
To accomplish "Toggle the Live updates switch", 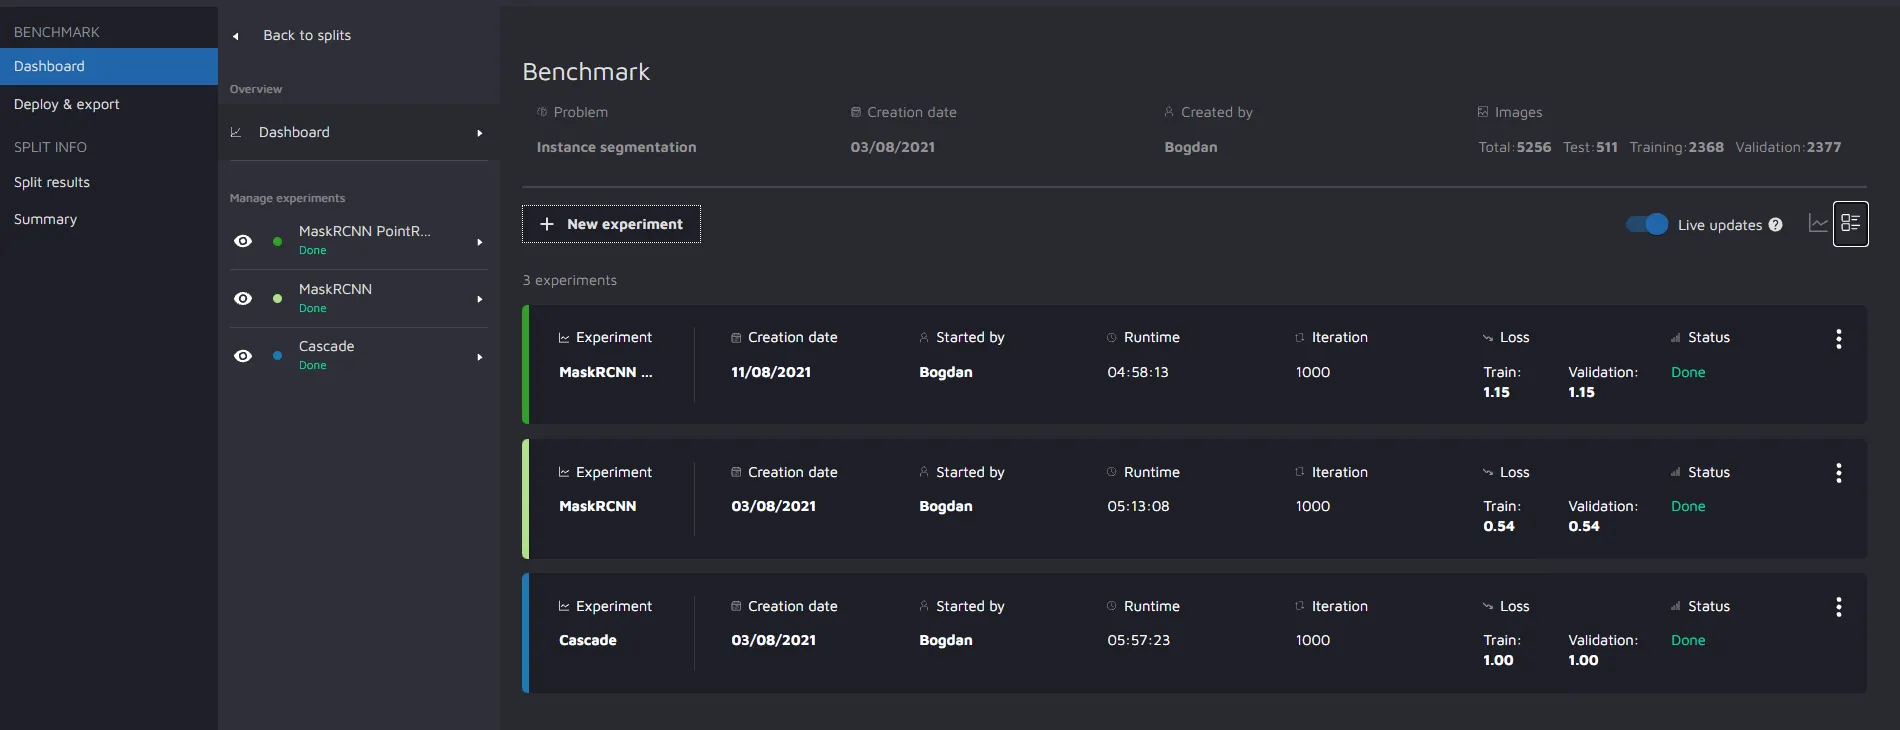I will pyautogui.click(x=1646, y=224).
